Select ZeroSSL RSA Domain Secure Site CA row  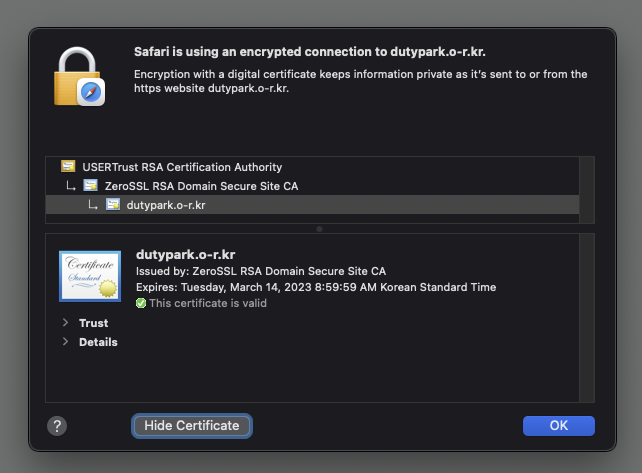pyautogui.click(x=312, y=186)
